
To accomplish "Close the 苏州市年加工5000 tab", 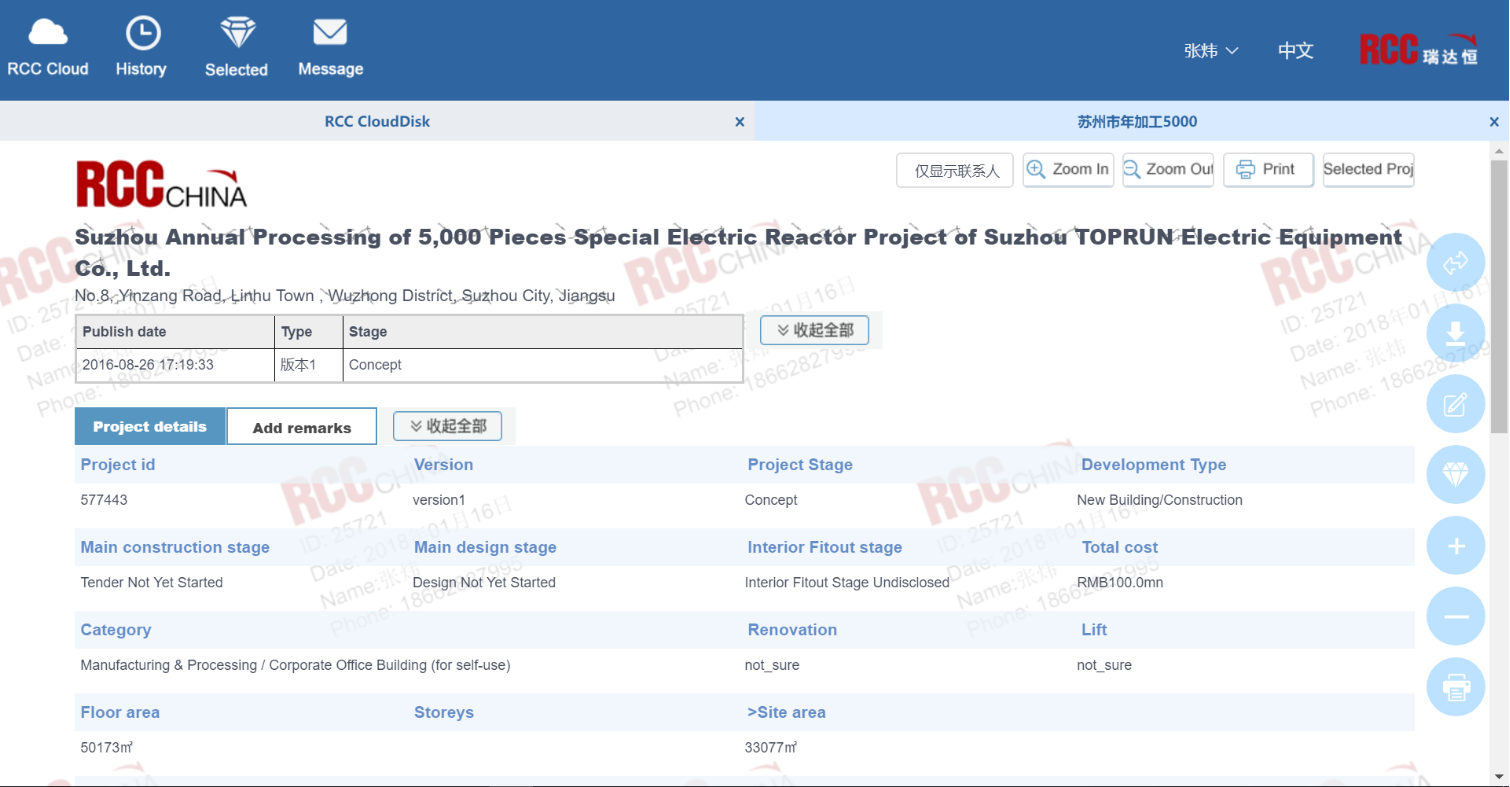I will (1494, 122).
